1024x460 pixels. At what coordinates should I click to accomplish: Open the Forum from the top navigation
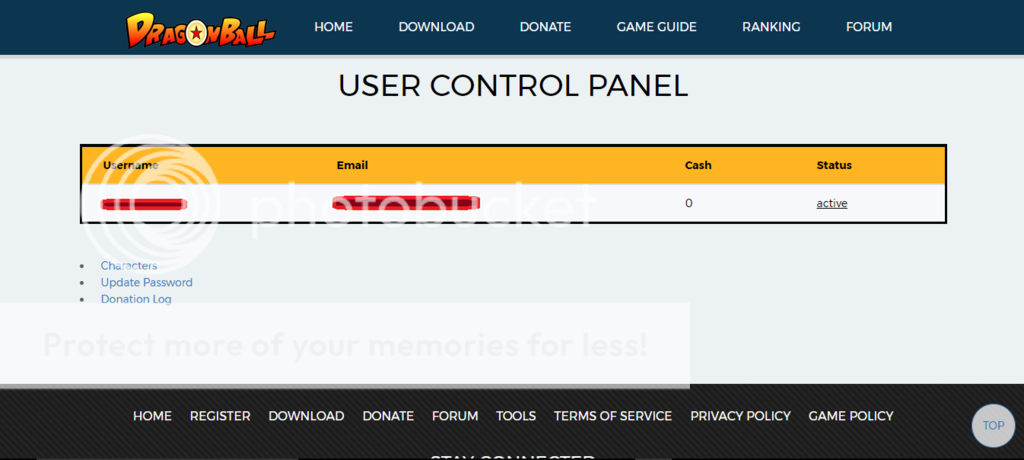pyautogui.click(x=868, y=27)
